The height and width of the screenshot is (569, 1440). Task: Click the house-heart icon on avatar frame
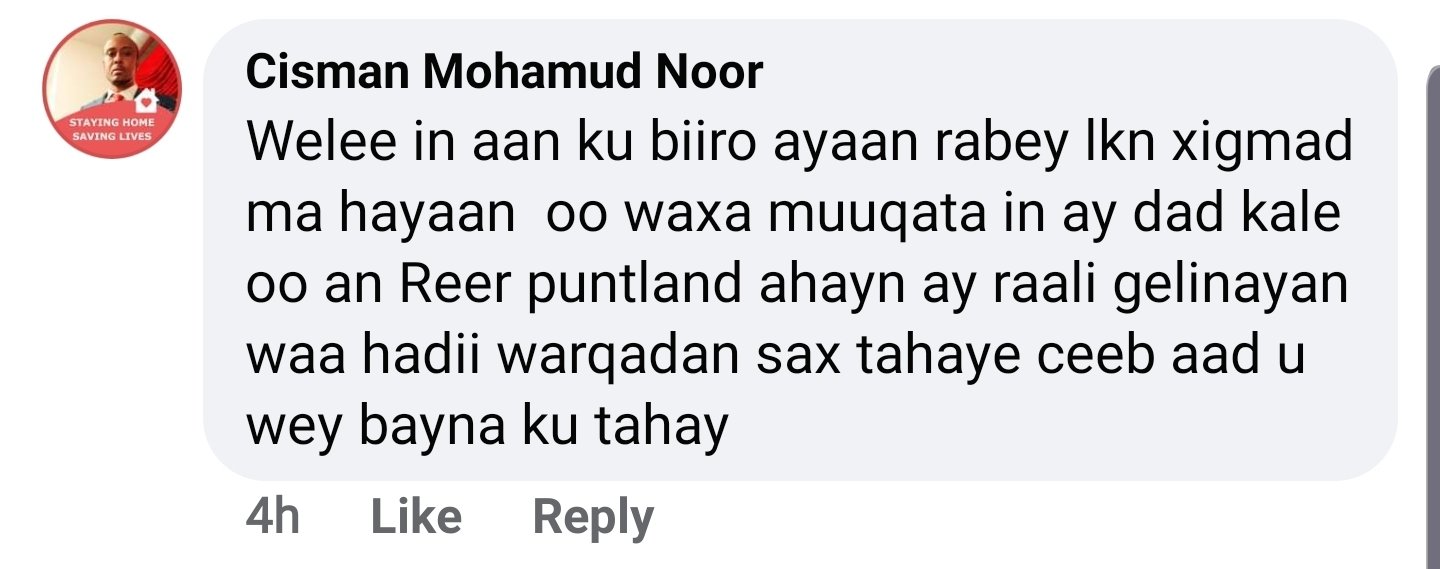(x=146, y=101)
